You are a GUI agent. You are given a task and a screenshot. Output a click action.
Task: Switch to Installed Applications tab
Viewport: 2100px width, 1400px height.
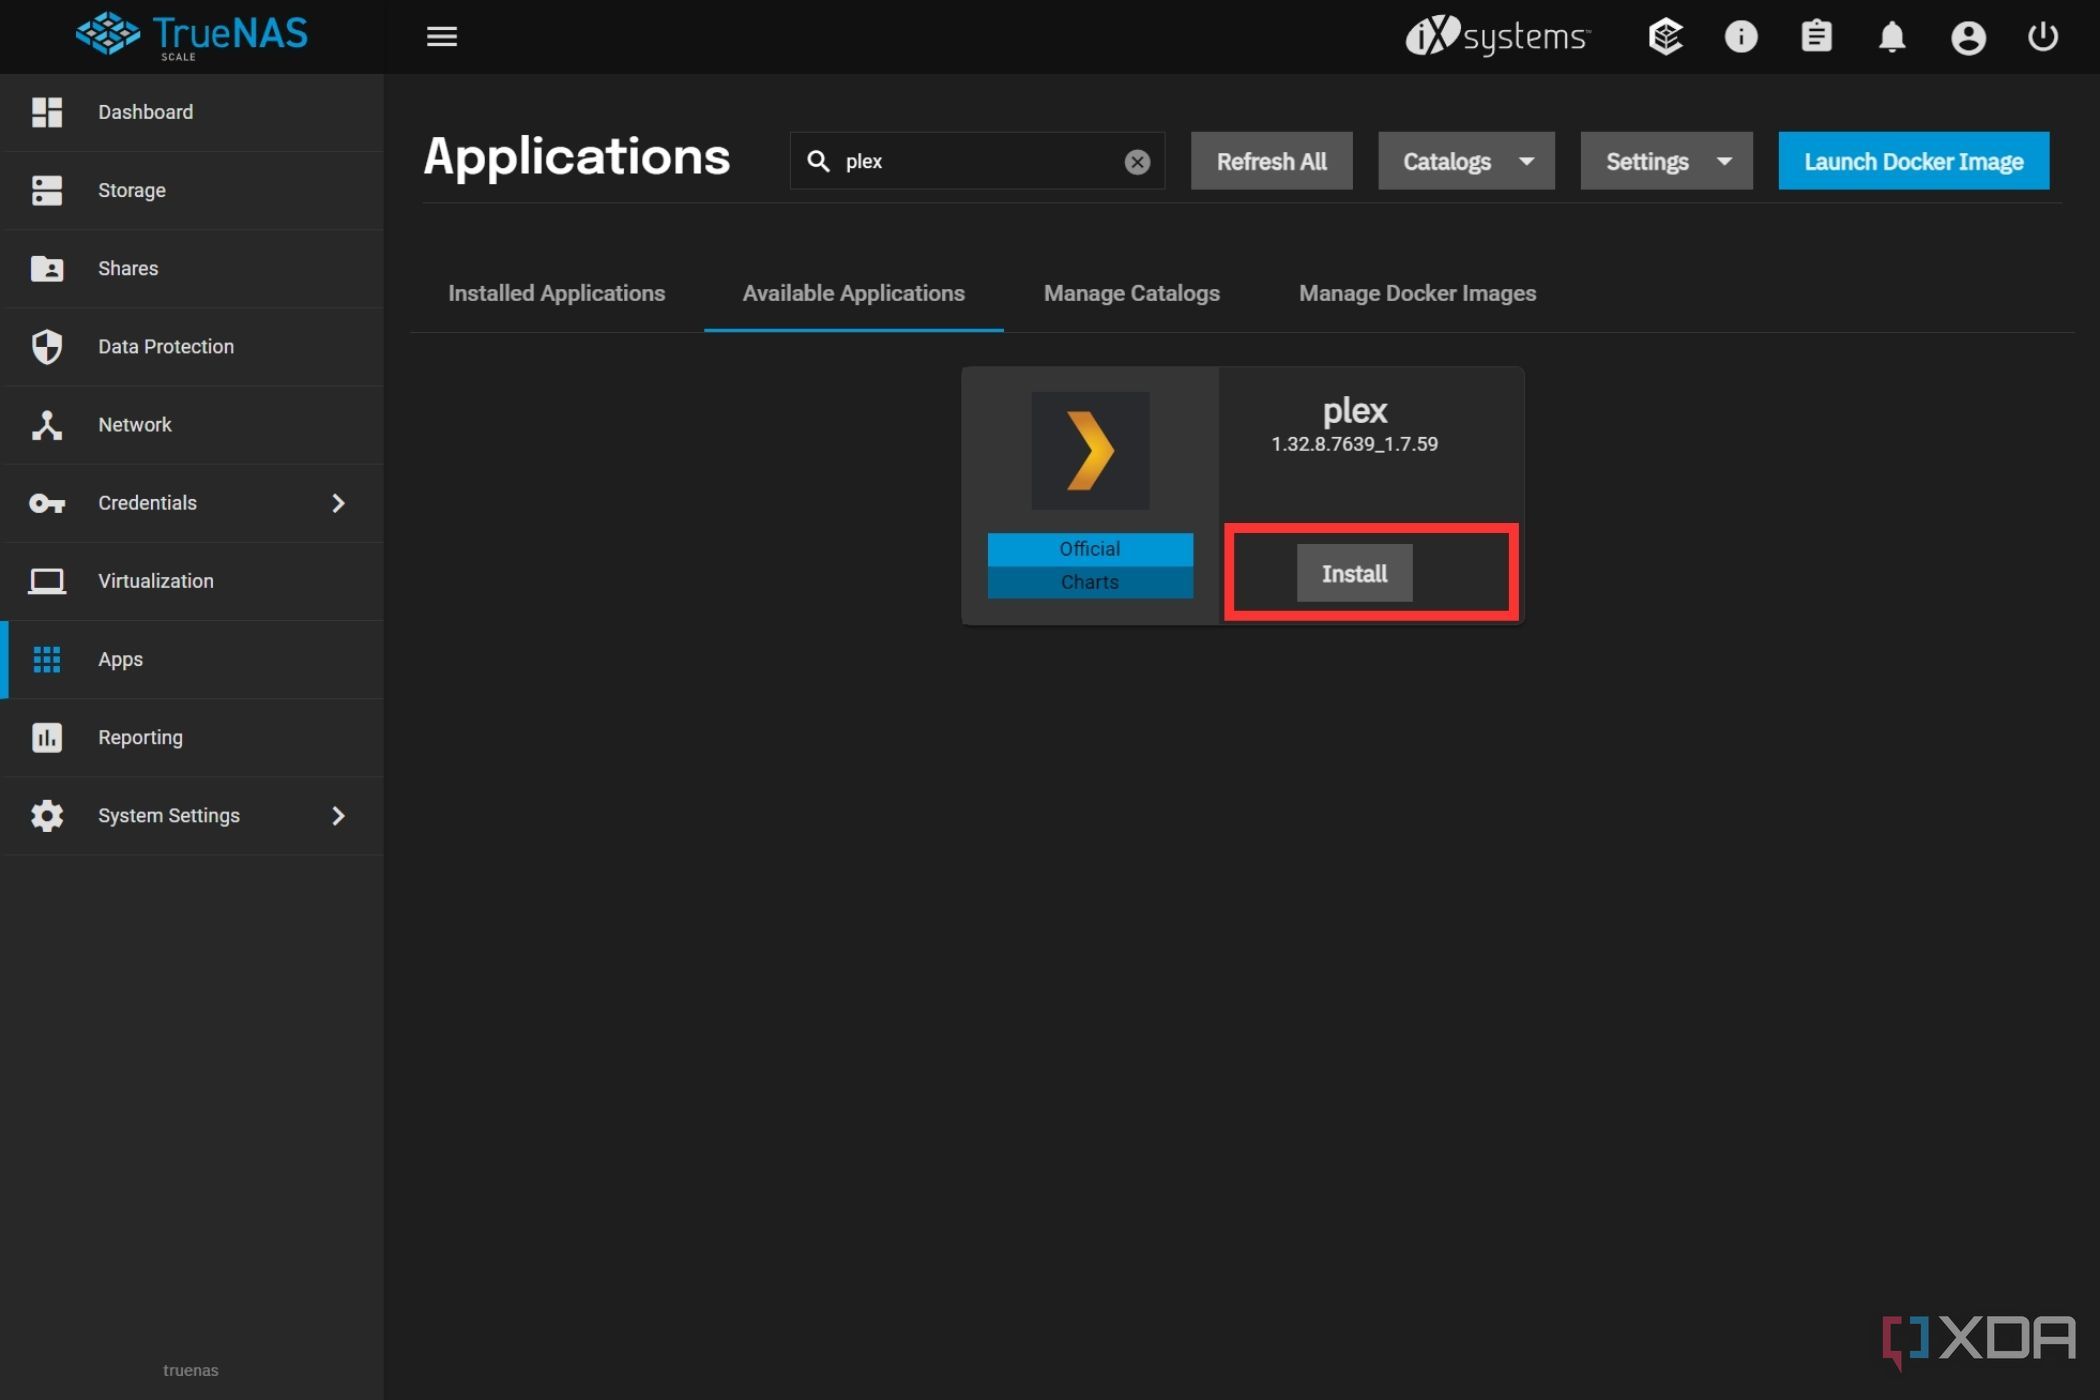coord(556,293)
